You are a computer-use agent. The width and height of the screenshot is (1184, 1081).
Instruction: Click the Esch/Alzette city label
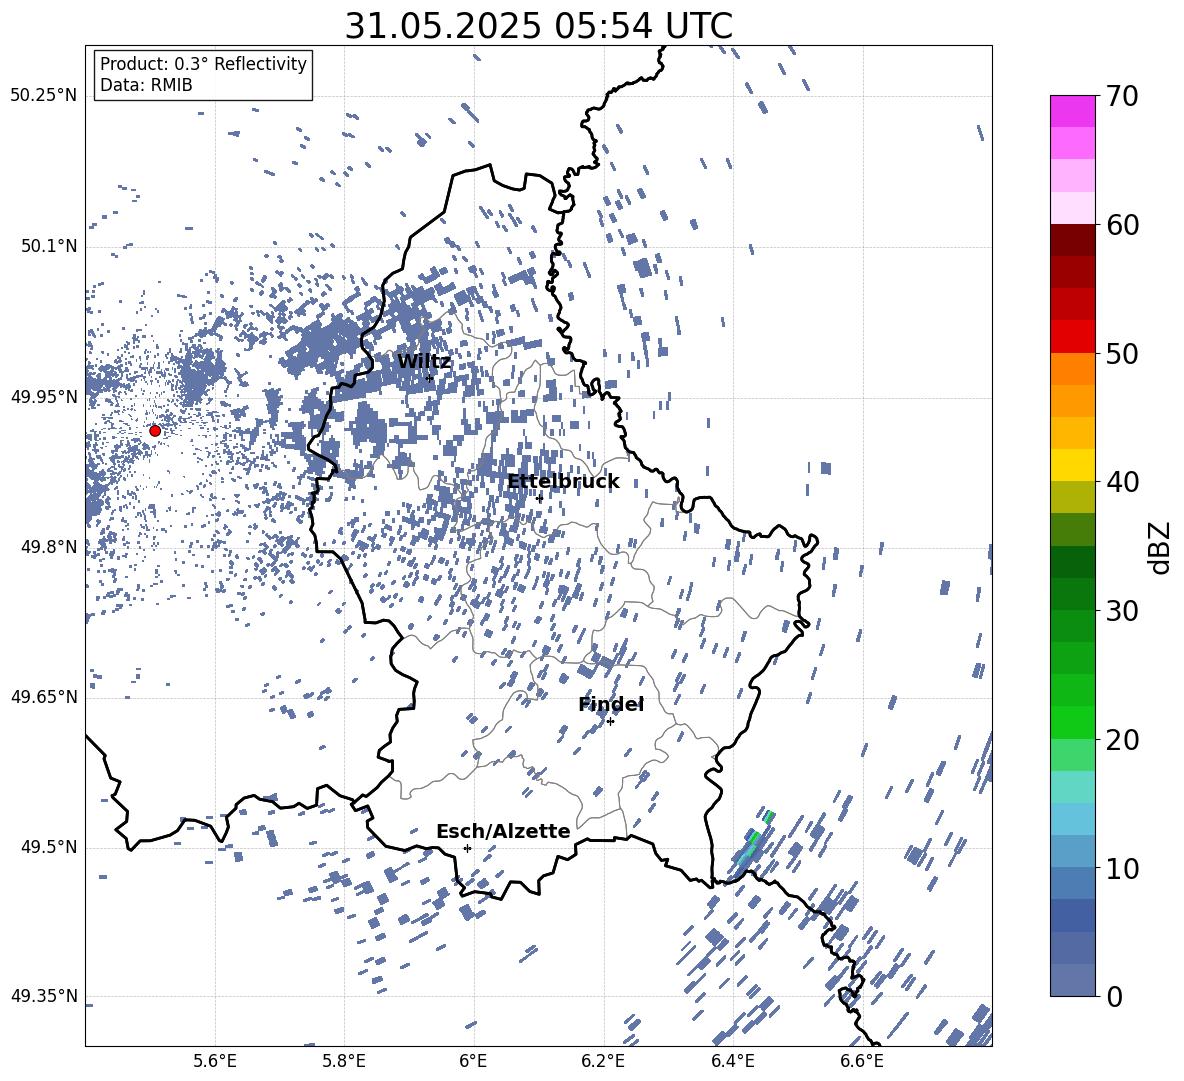coord(504,831)
